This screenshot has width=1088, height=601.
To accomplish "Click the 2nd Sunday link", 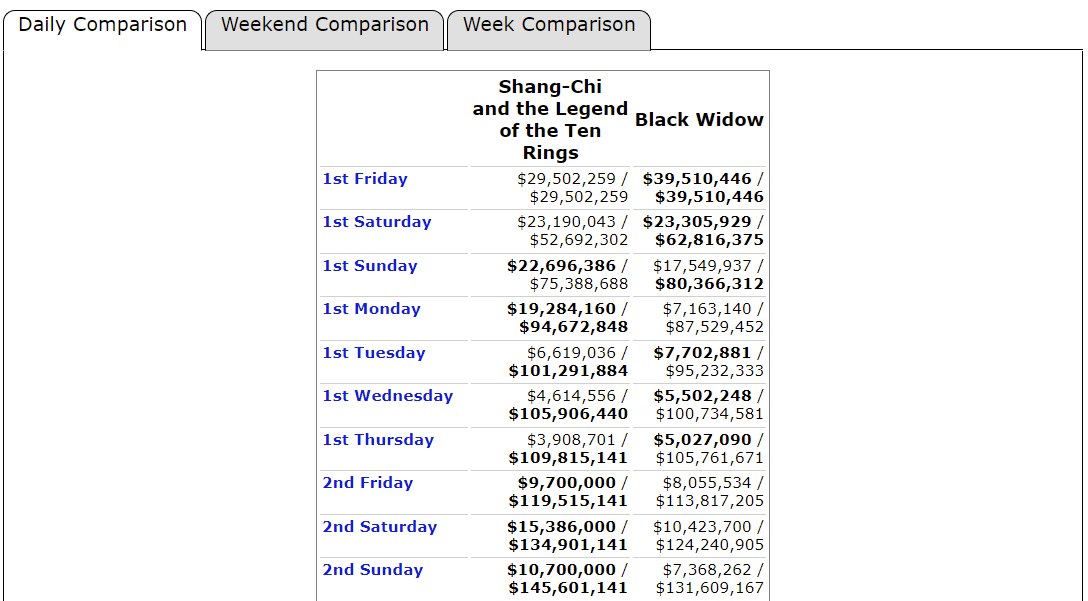I will (372, 570).
